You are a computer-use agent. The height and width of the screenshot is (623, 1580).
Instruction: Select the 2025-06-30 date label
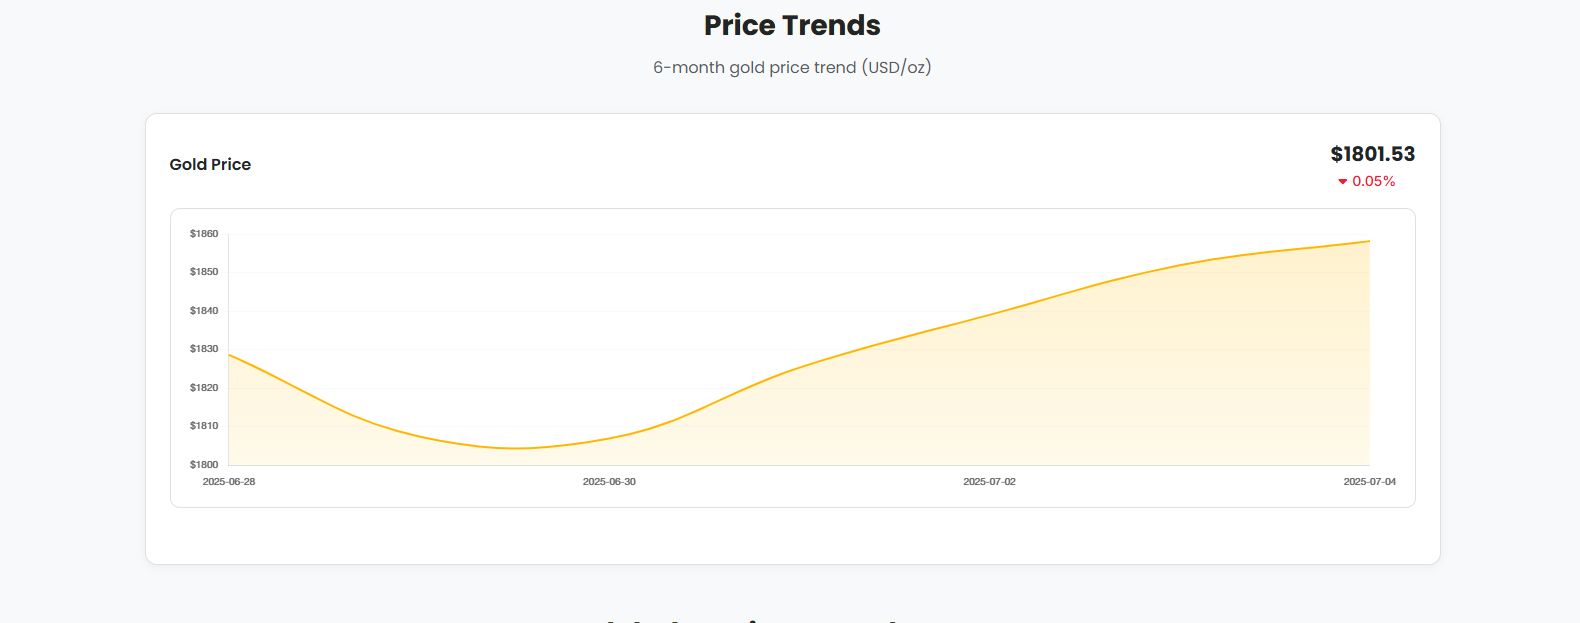[x=609, y=482]
